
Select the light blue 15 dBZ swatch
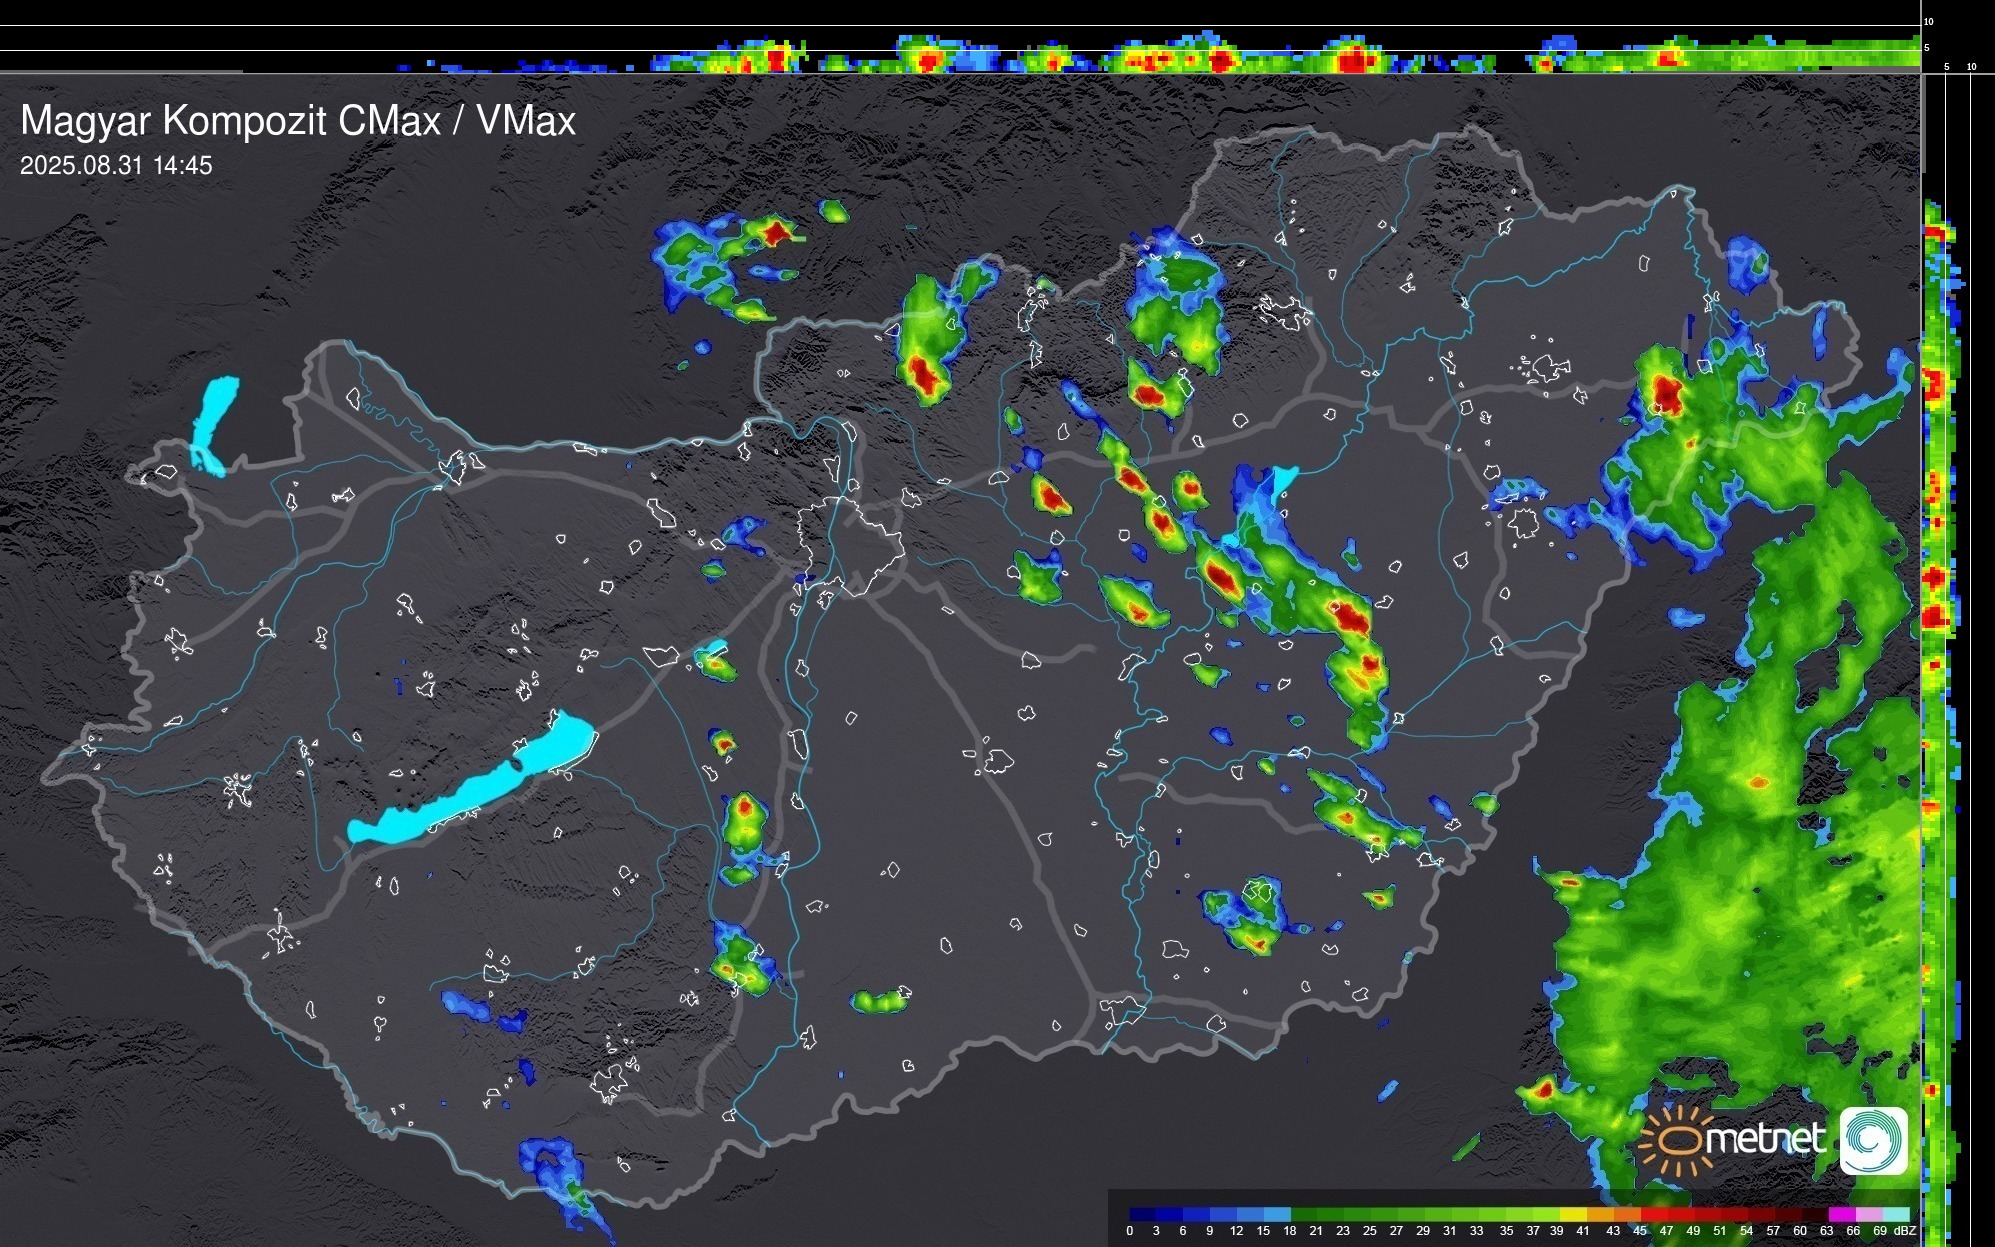(x=1277, y=1214)
